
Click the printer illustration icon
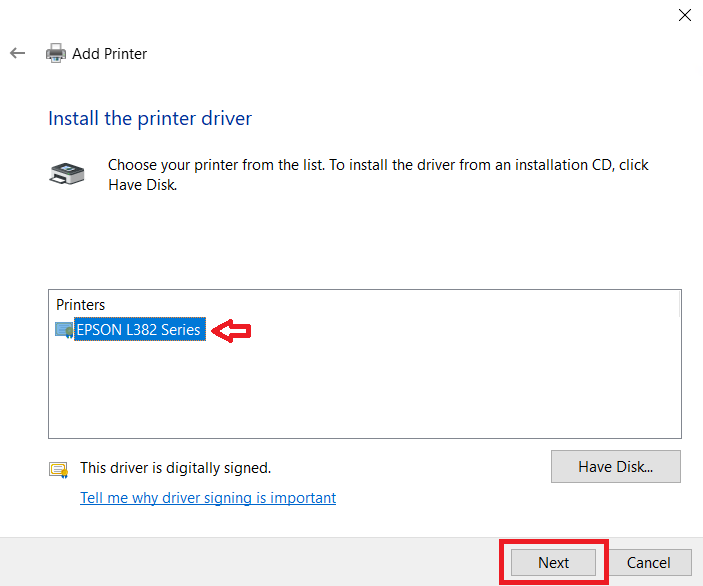point(67,174)
